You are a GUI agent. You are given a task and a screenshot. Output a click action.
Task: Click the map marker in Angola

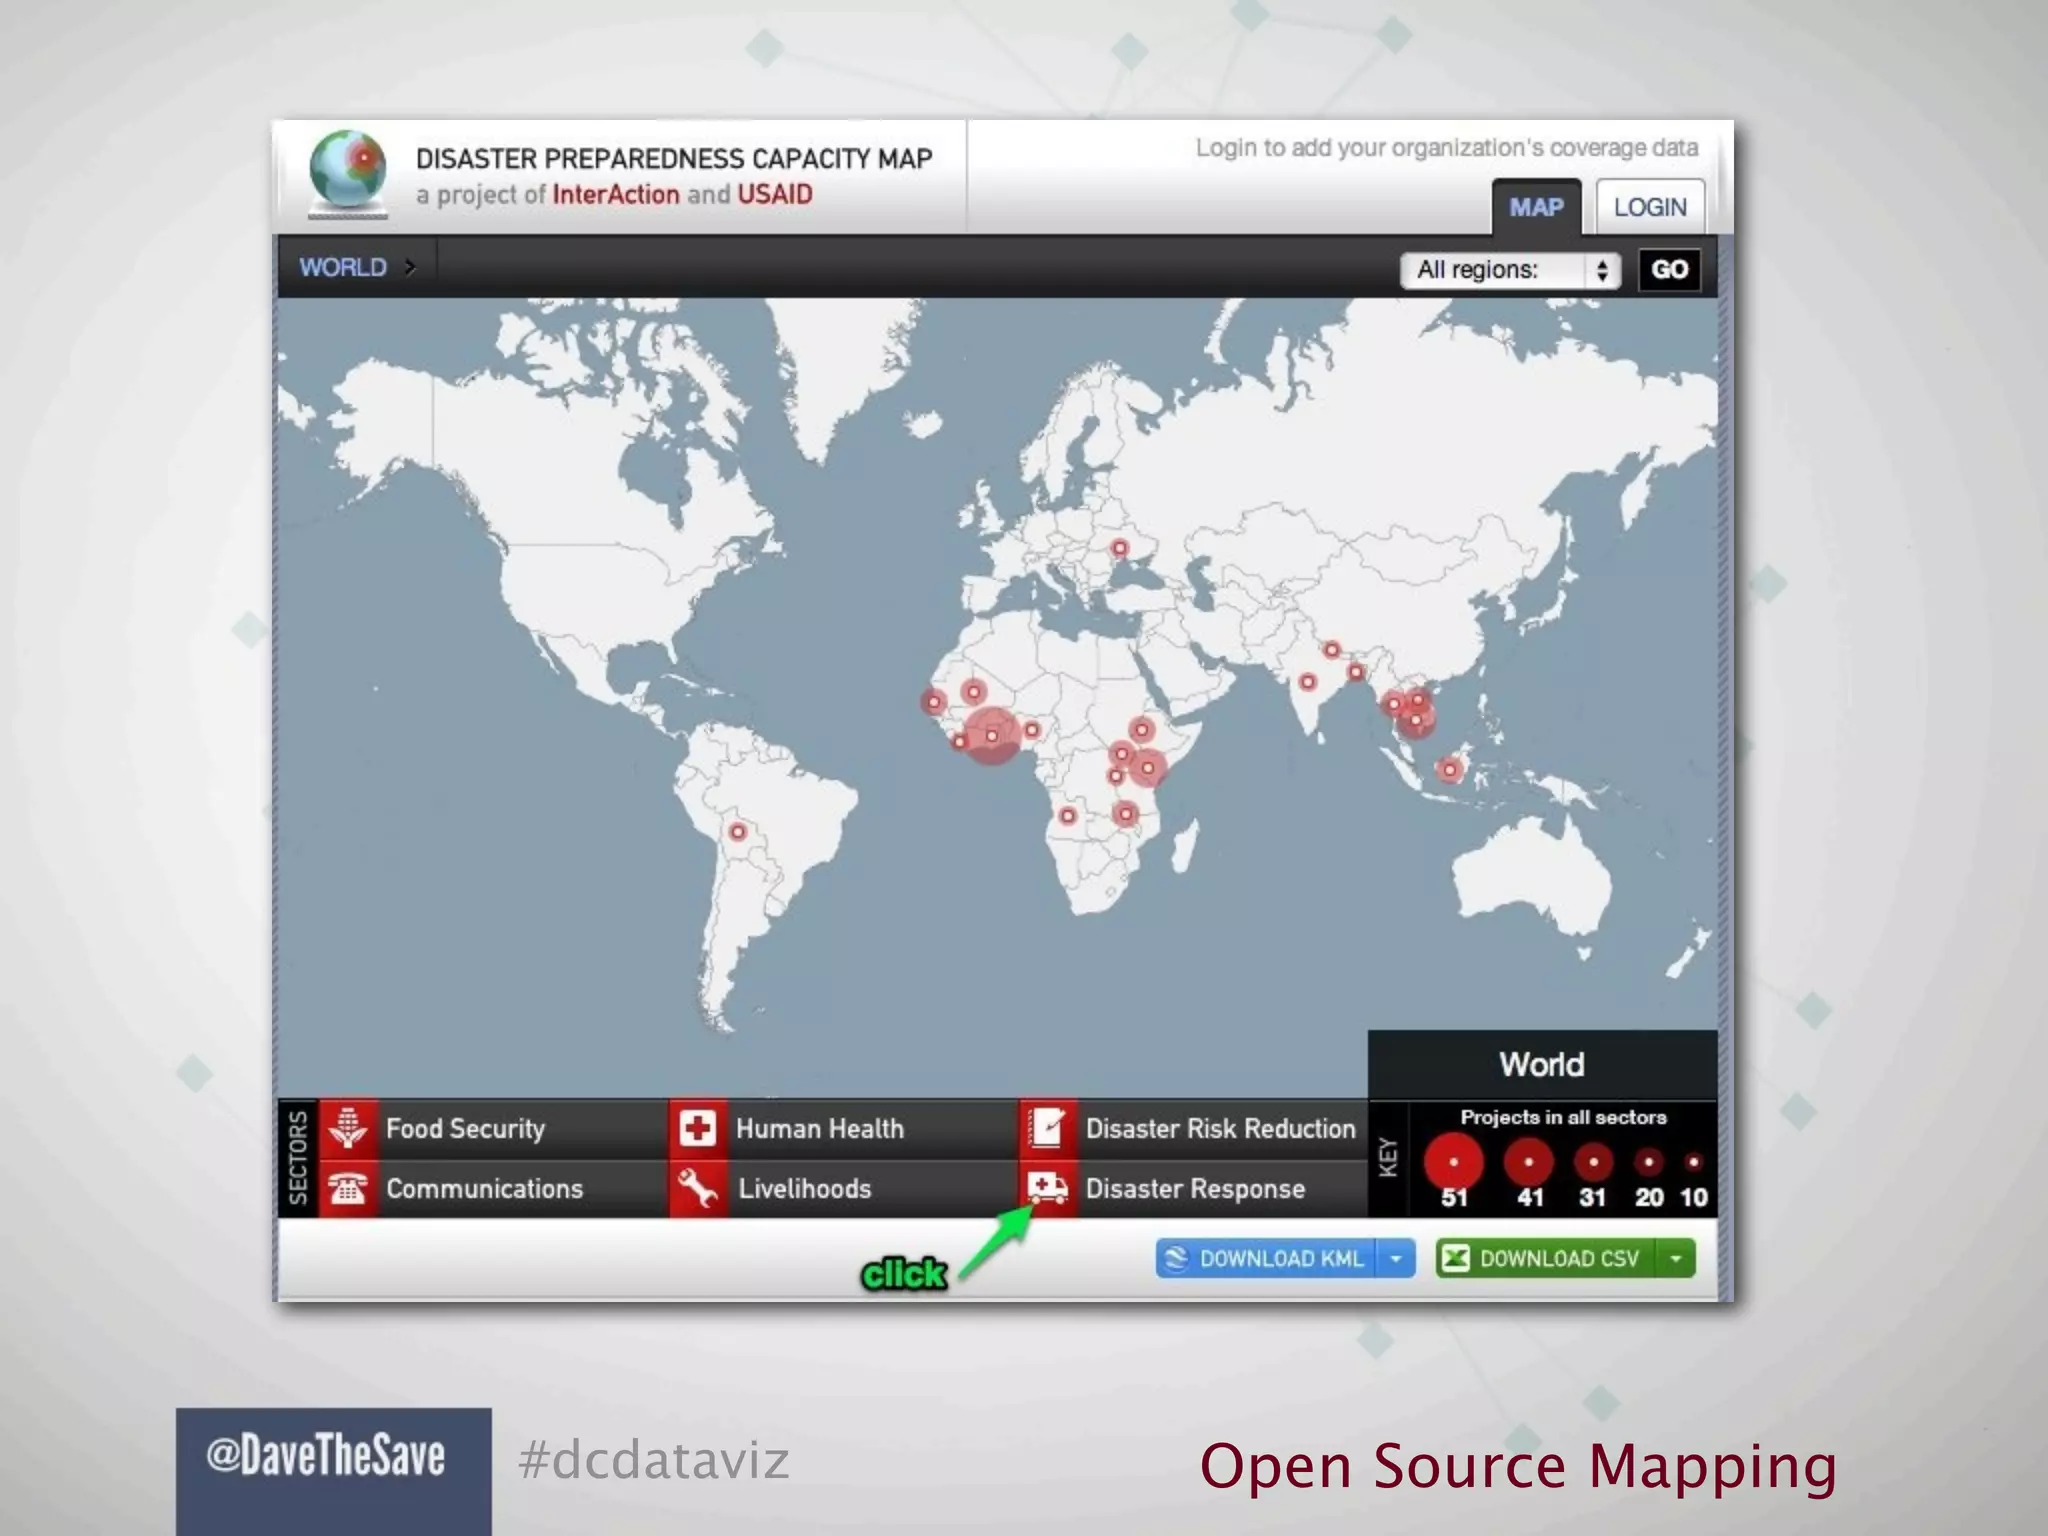click(1067, 816)
